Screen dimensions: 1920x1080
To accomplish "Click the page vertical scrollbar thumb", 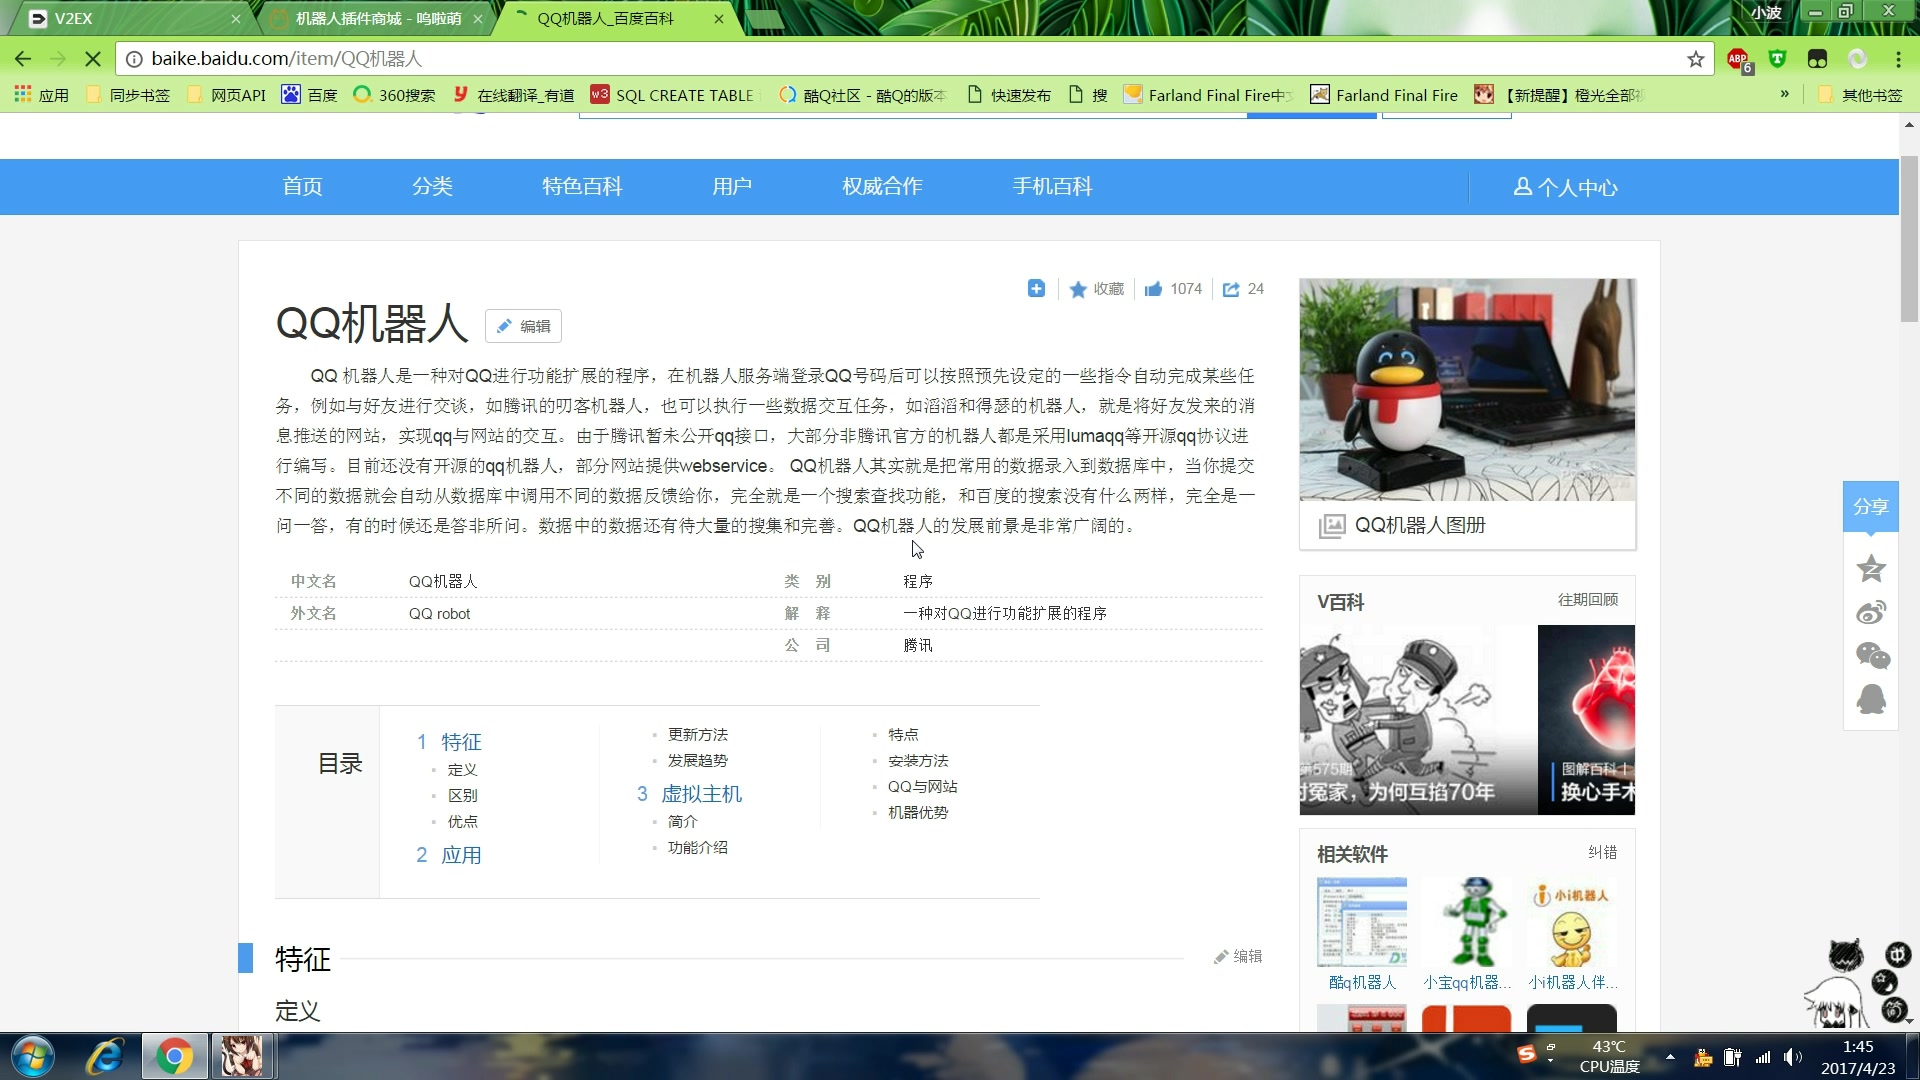I will (1909, 238).
